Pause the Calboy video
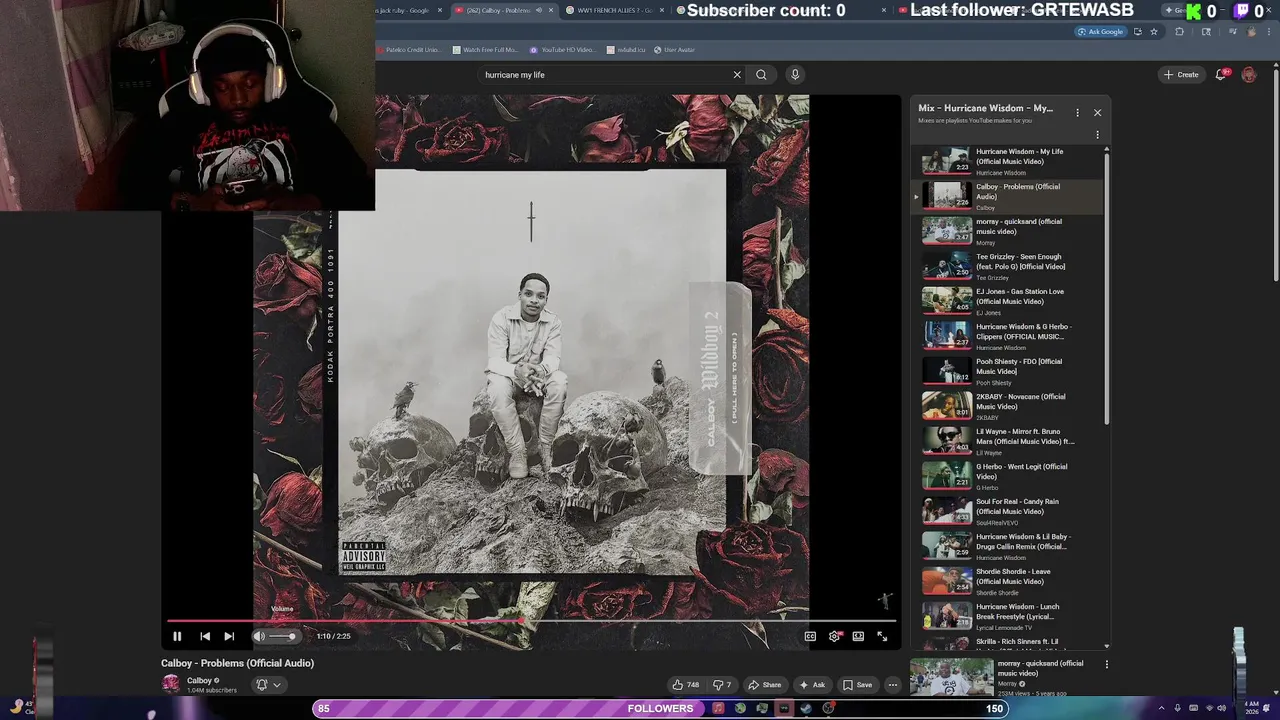 [x=177, y=636]
